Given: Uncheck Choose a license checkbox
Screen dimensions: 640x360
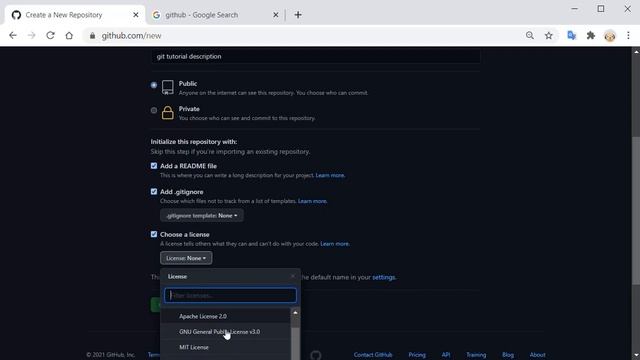Looking at the screenshot, I should pos(154,234).
